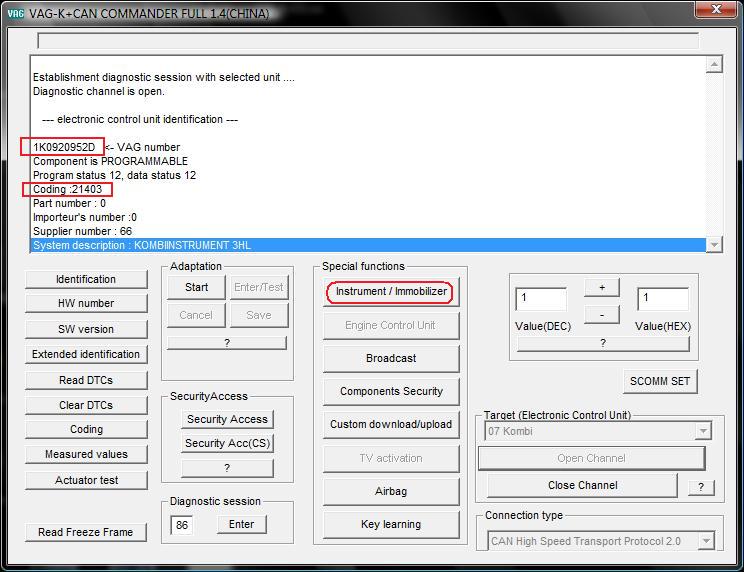The height and width of the screenshot is (572, 744).
Task: Click Close Channel button
Action: (x=583, y=486)
